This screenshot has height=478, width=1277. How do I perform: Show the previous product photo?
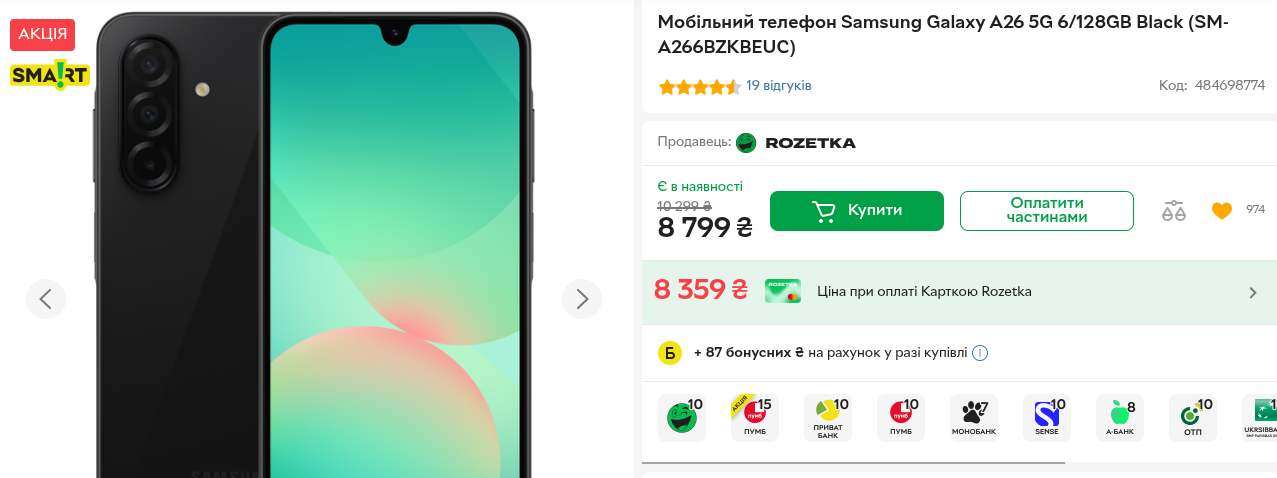click(46, 298)
